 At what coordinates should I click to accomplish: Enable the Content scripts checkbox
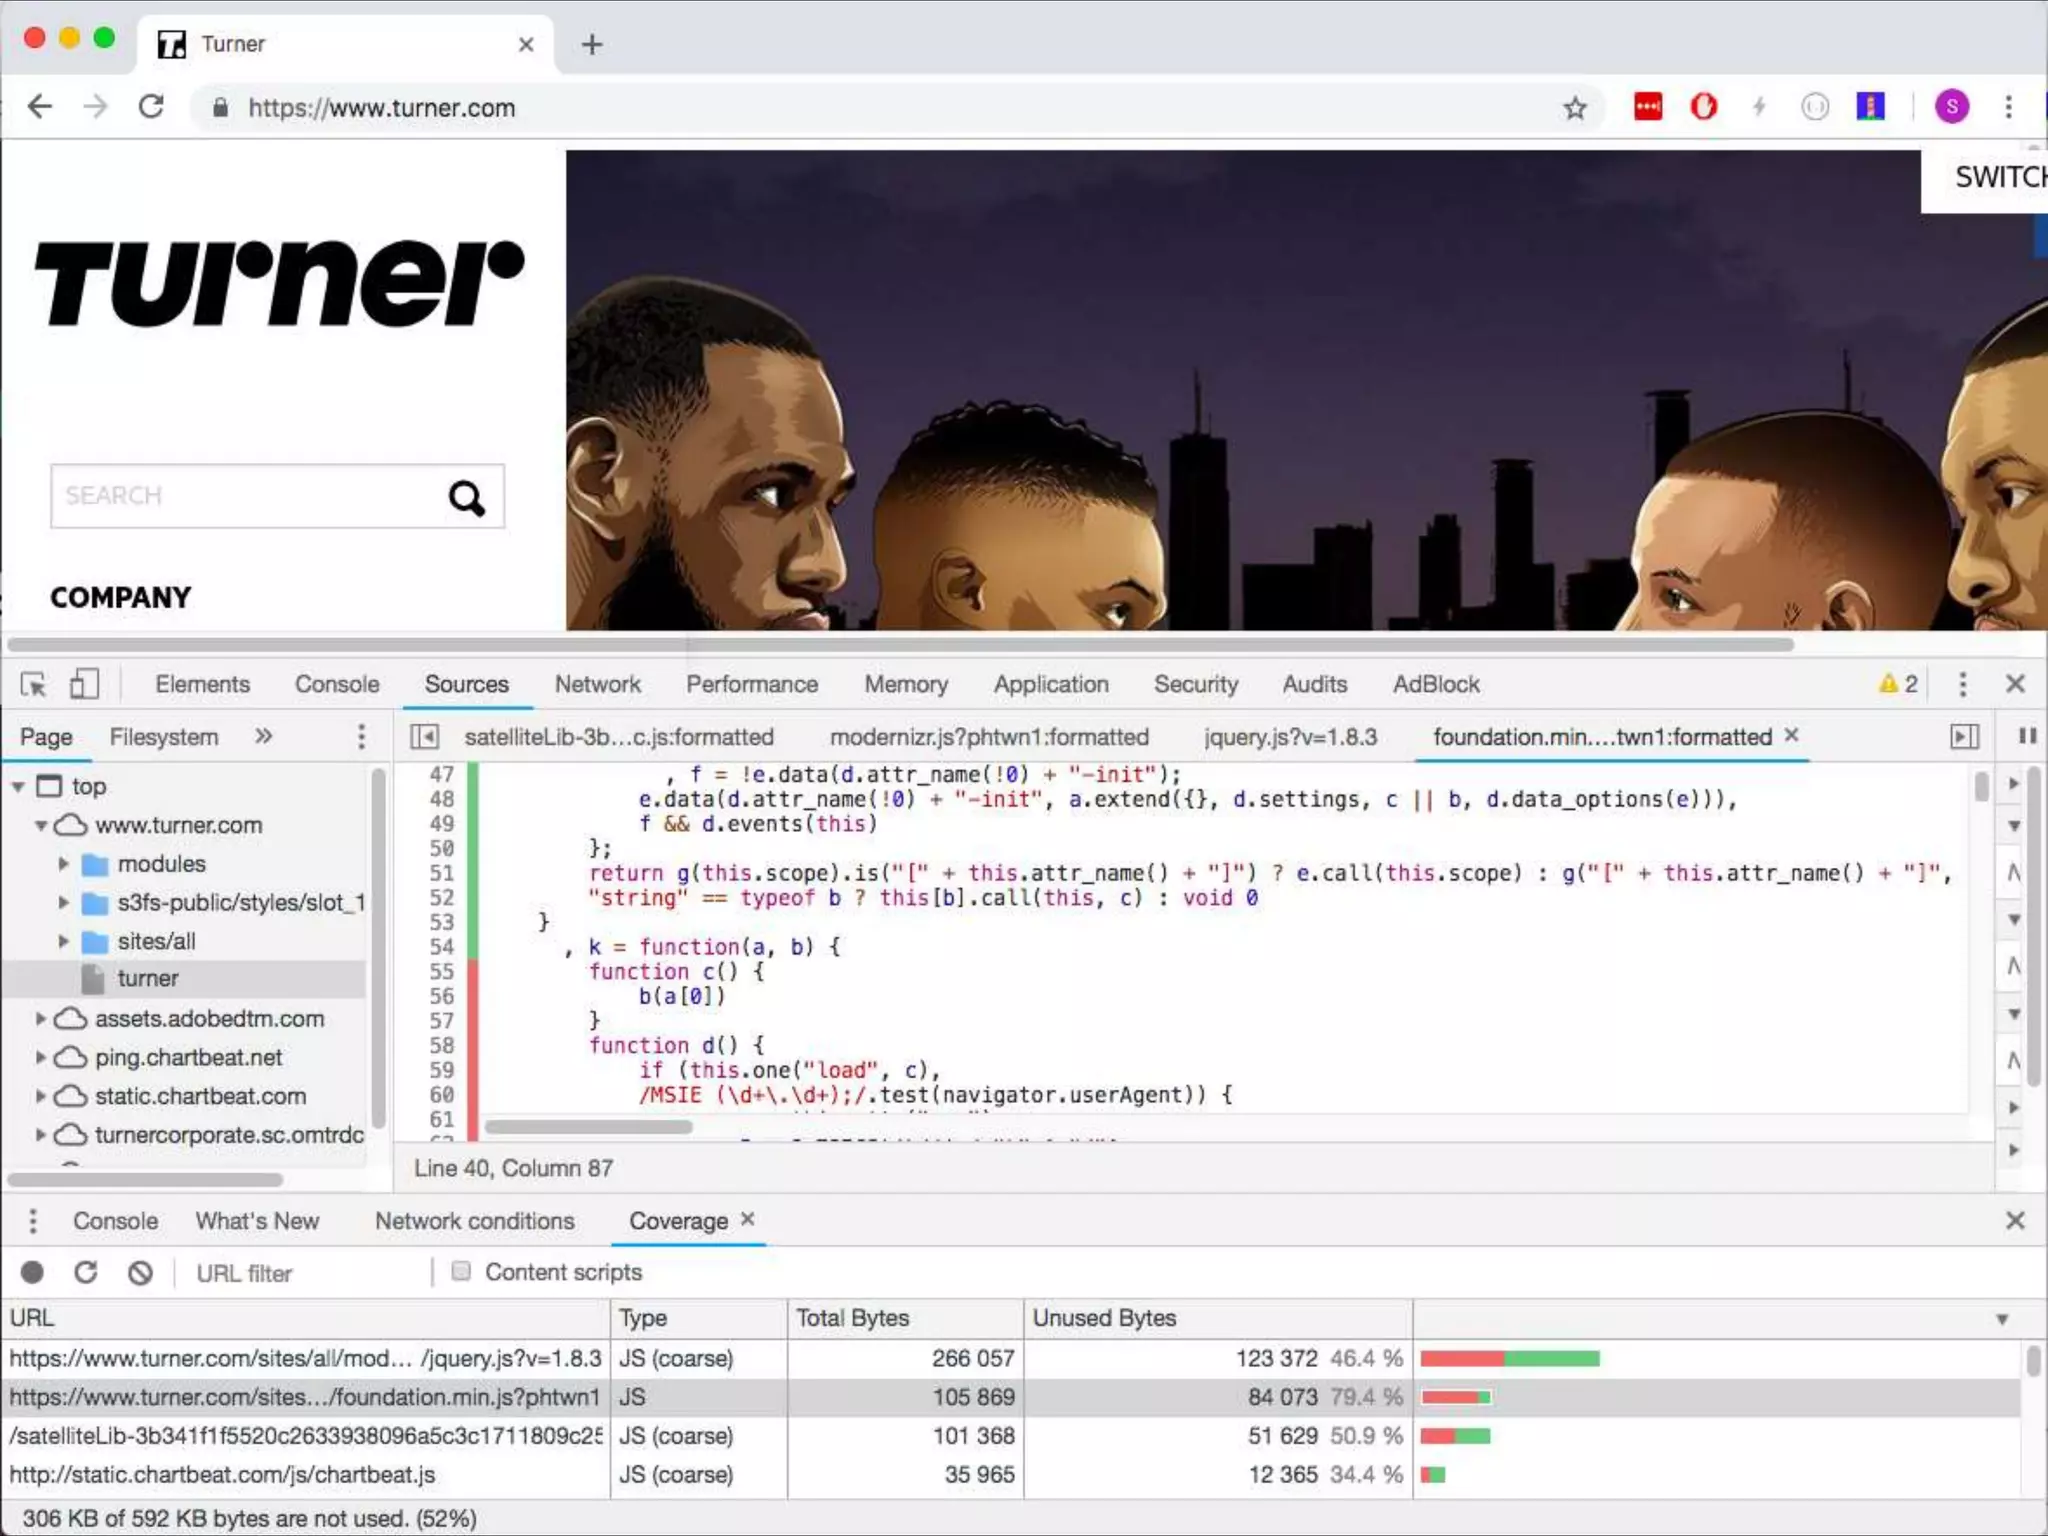(461, 1271)
